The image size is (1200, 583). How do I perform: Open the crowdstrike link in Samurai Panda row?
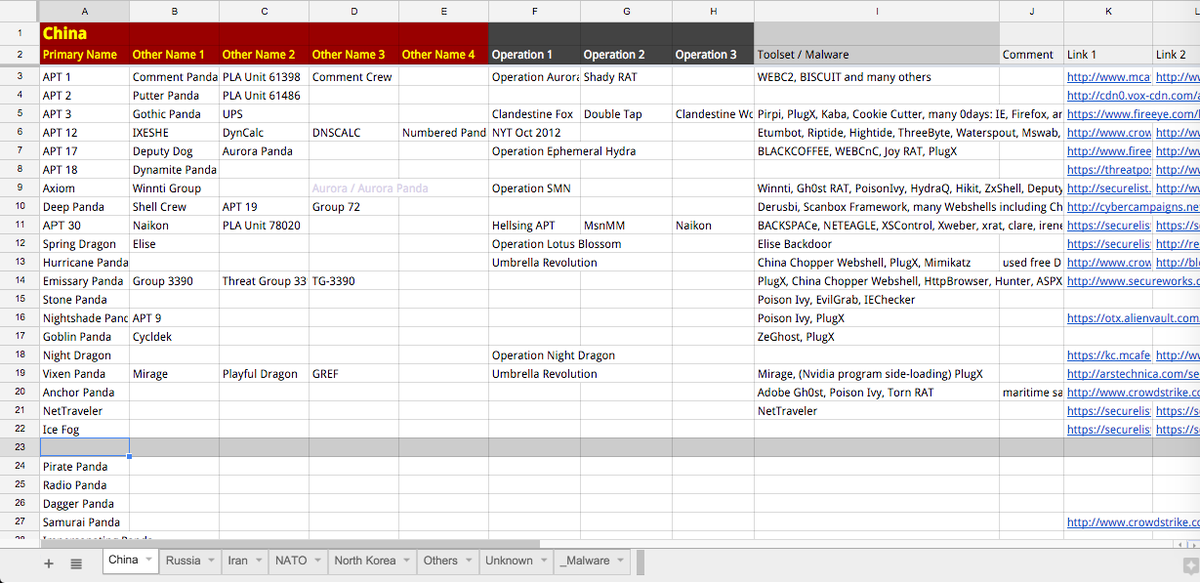pyautogui.click(x=1133, y=522)
